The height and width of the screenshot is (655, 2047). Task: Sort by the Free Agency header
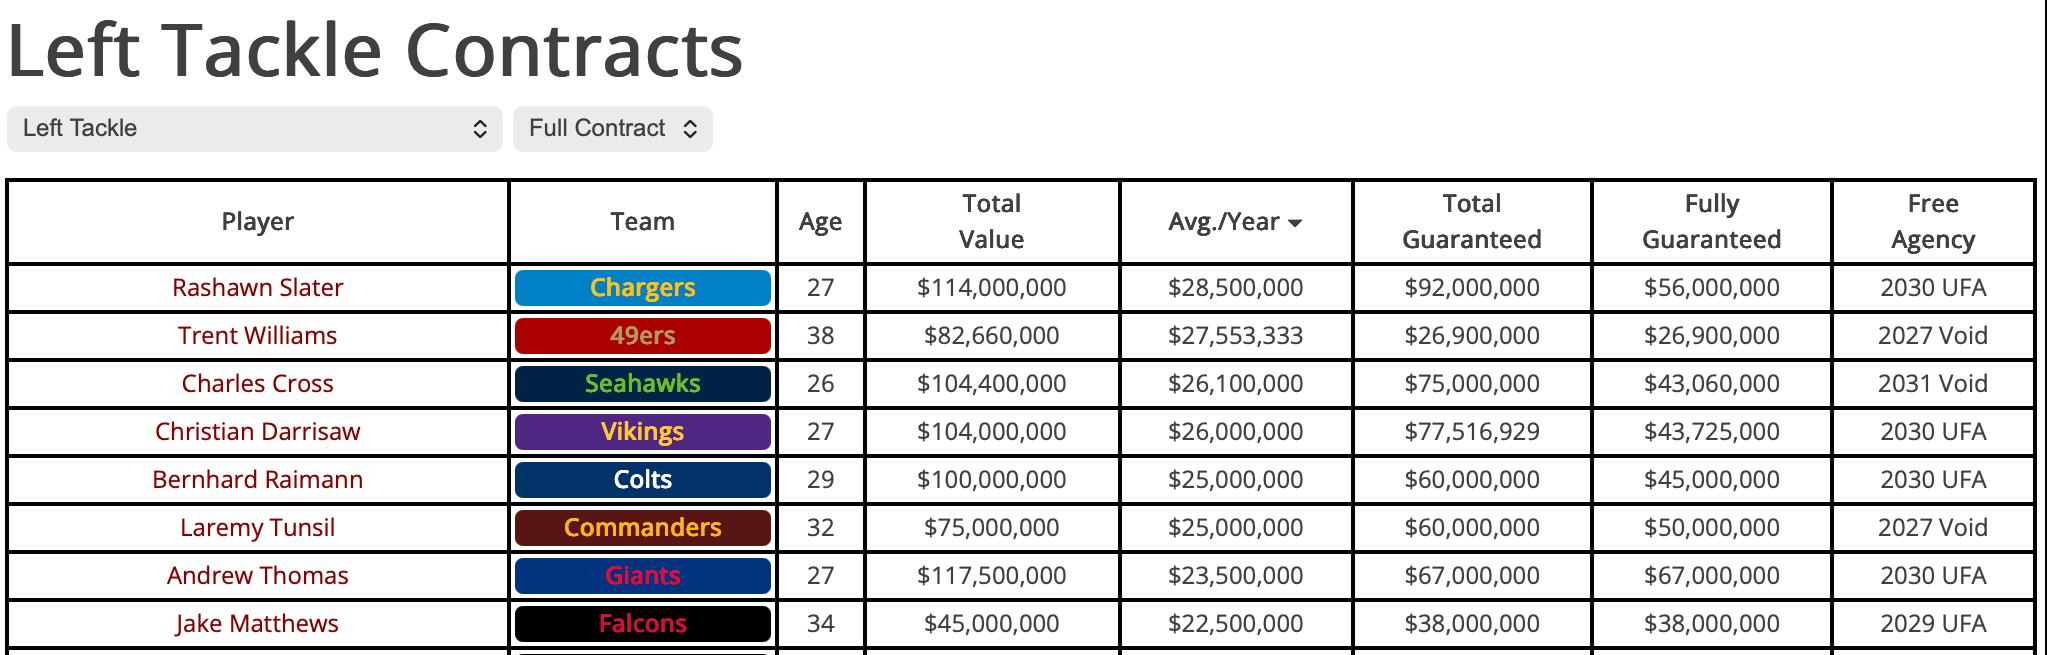(x=1932, y=222)
